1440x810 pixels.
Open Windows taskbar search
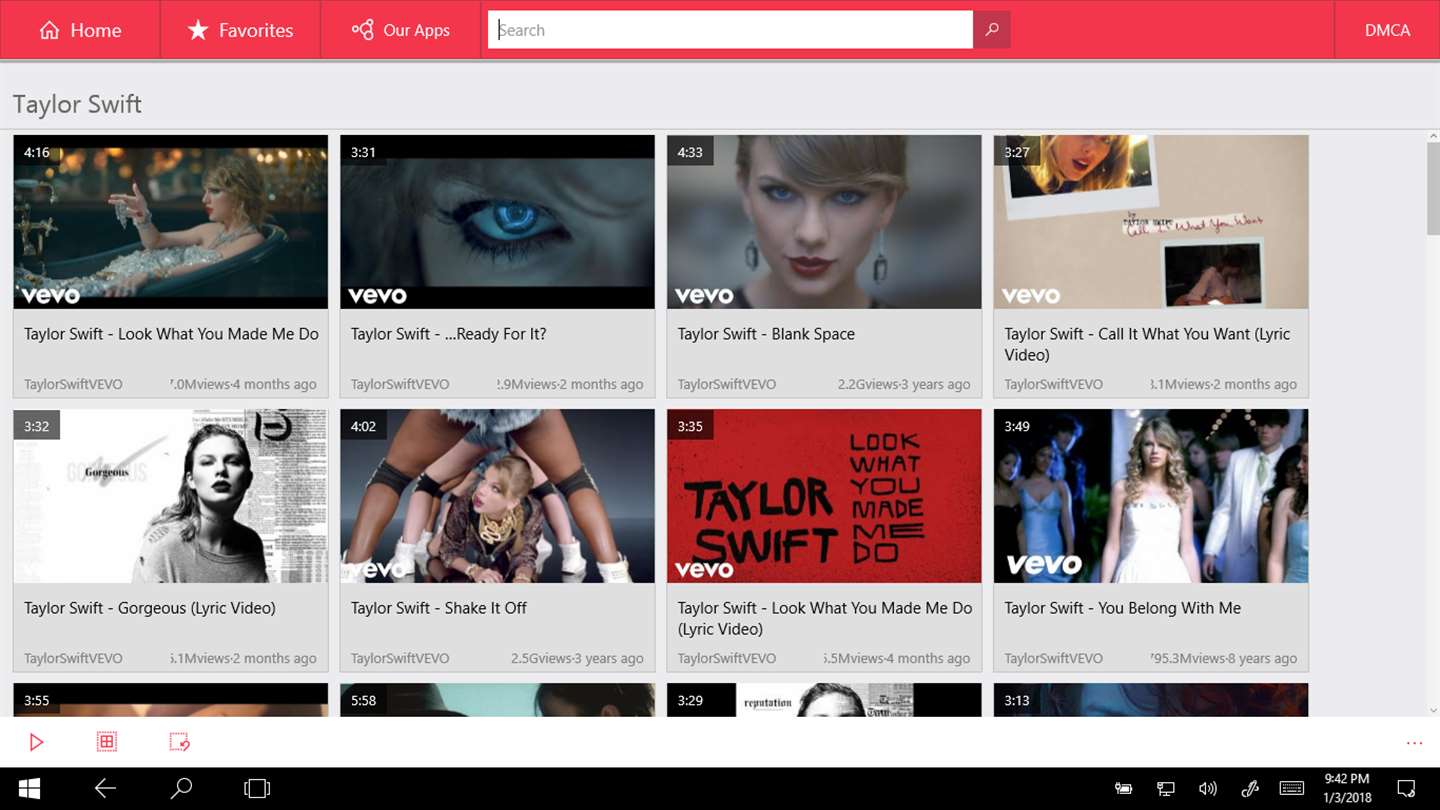pos(181,789)
